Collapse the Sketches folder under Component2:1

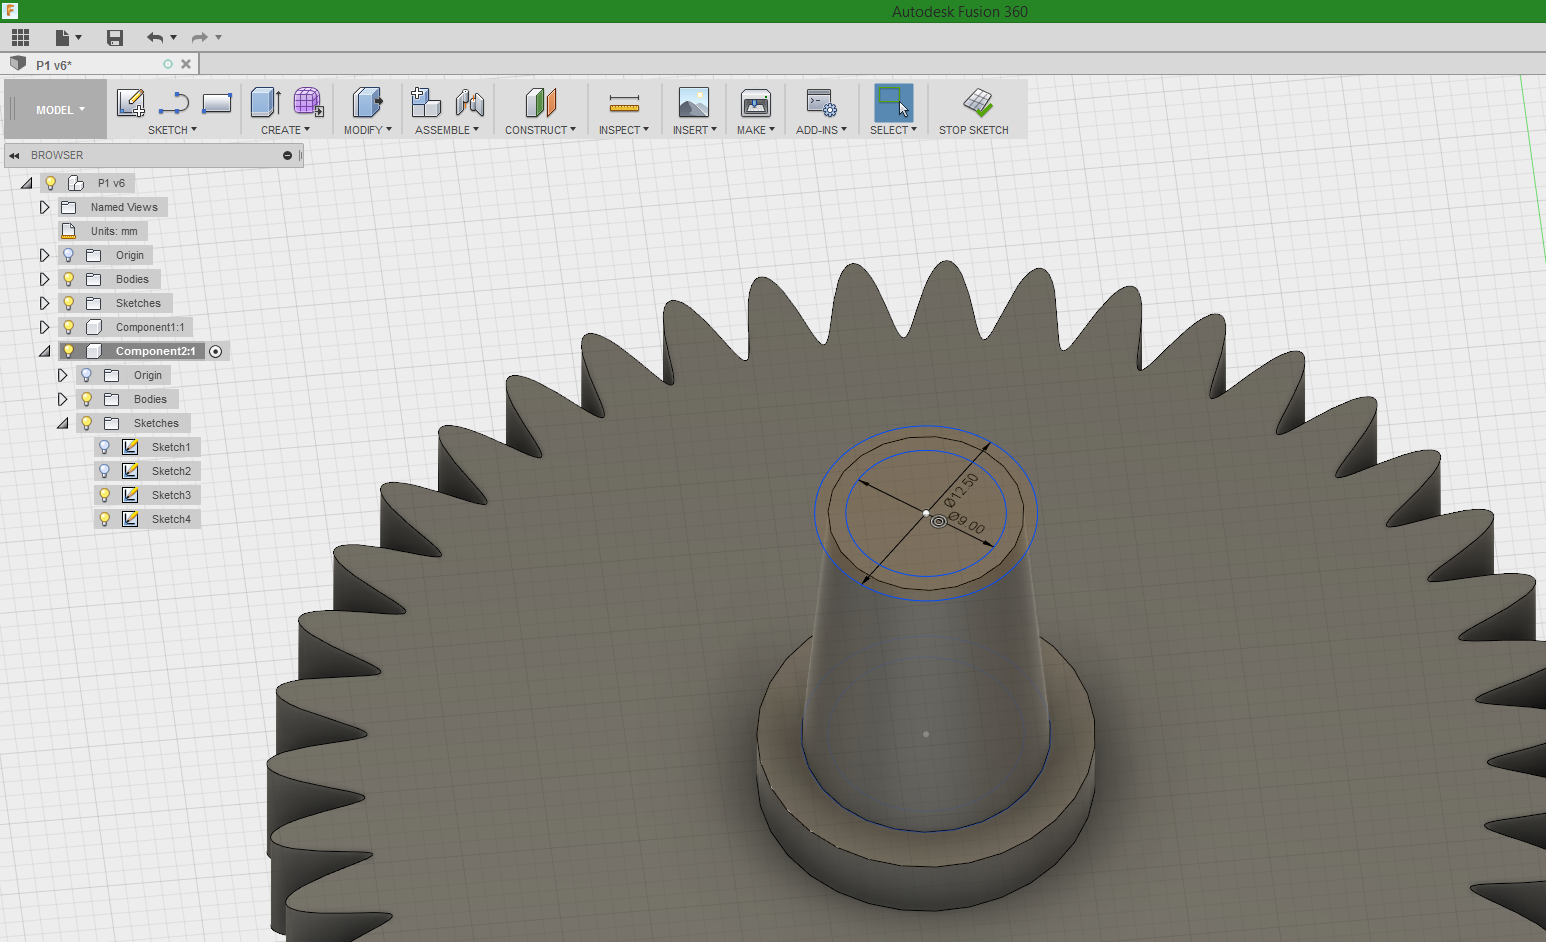[63, 423]
